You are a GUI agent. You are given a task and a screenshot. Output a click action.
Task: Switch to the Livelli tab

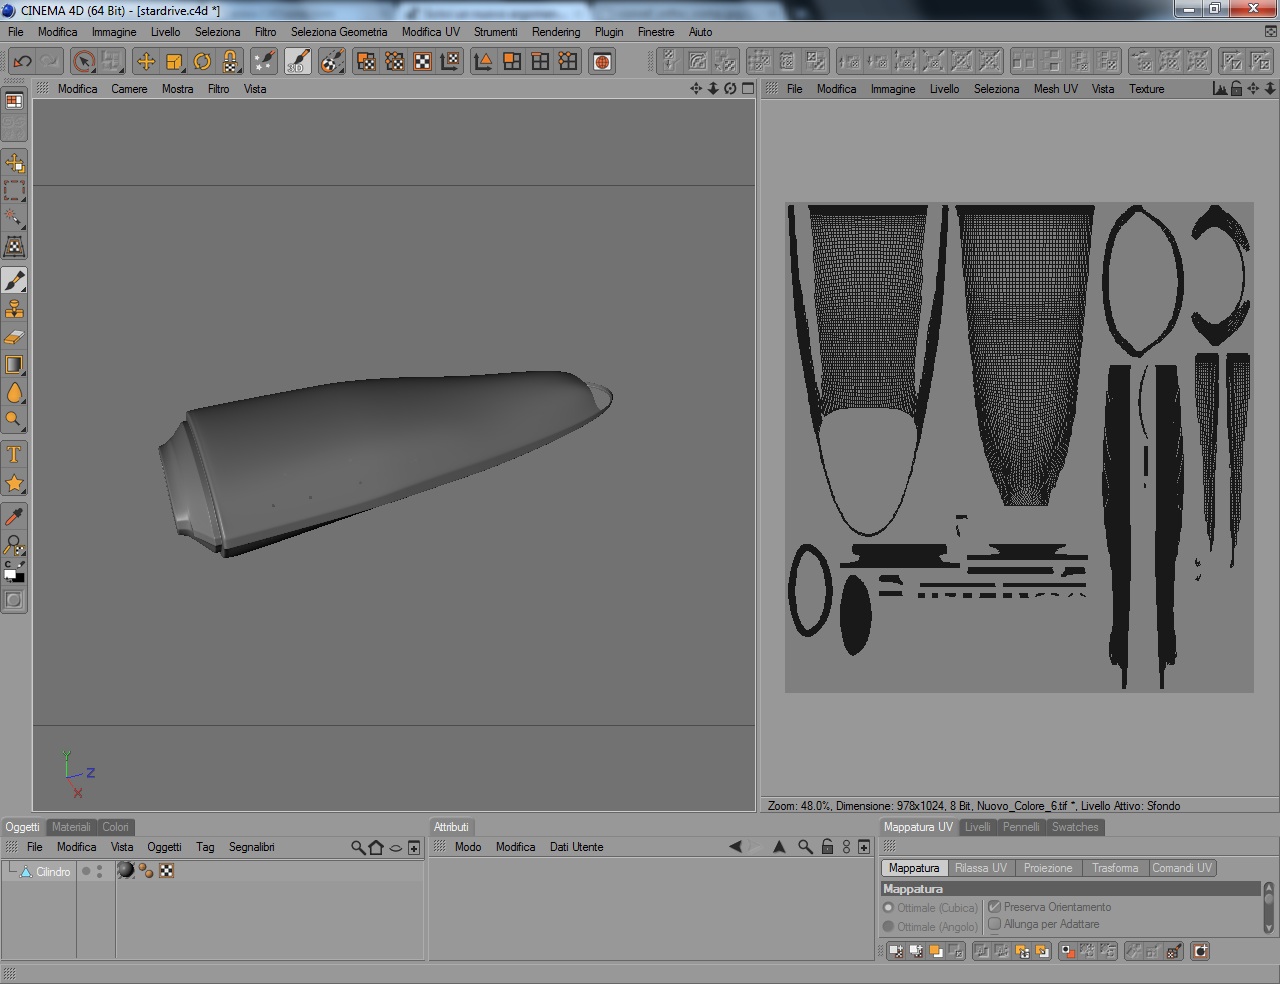pyautogui.click(x=977, y=827)
